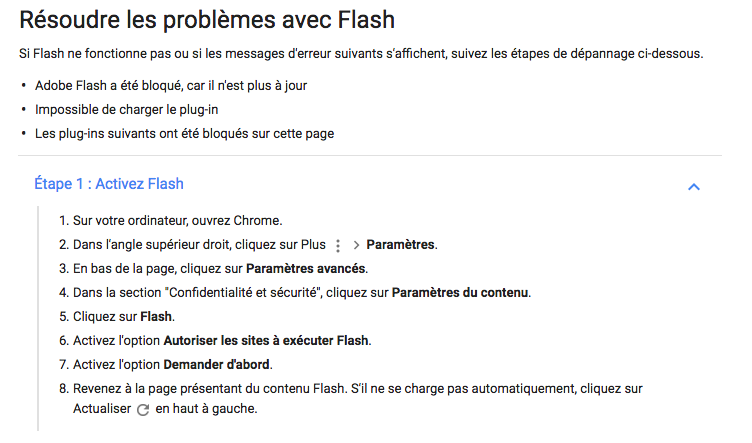Click the circular Actualiser refresh icon
Screen dimensions: 752x443
[x=141, y=409]
